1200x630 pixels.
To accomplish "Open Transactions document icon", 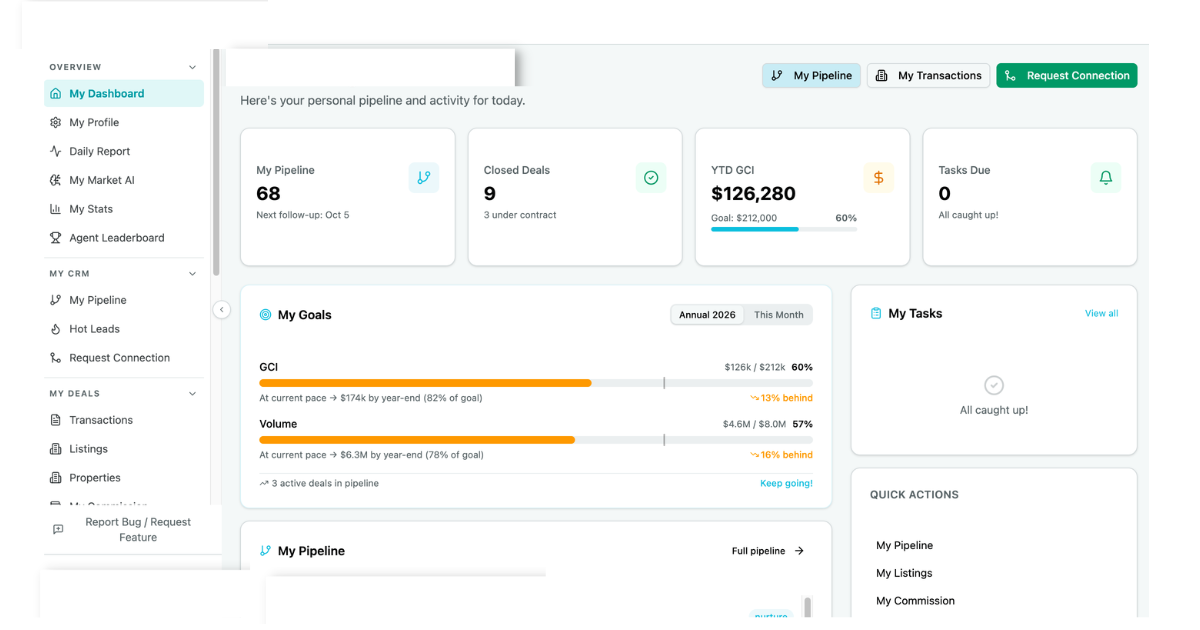I will point(56,420).
